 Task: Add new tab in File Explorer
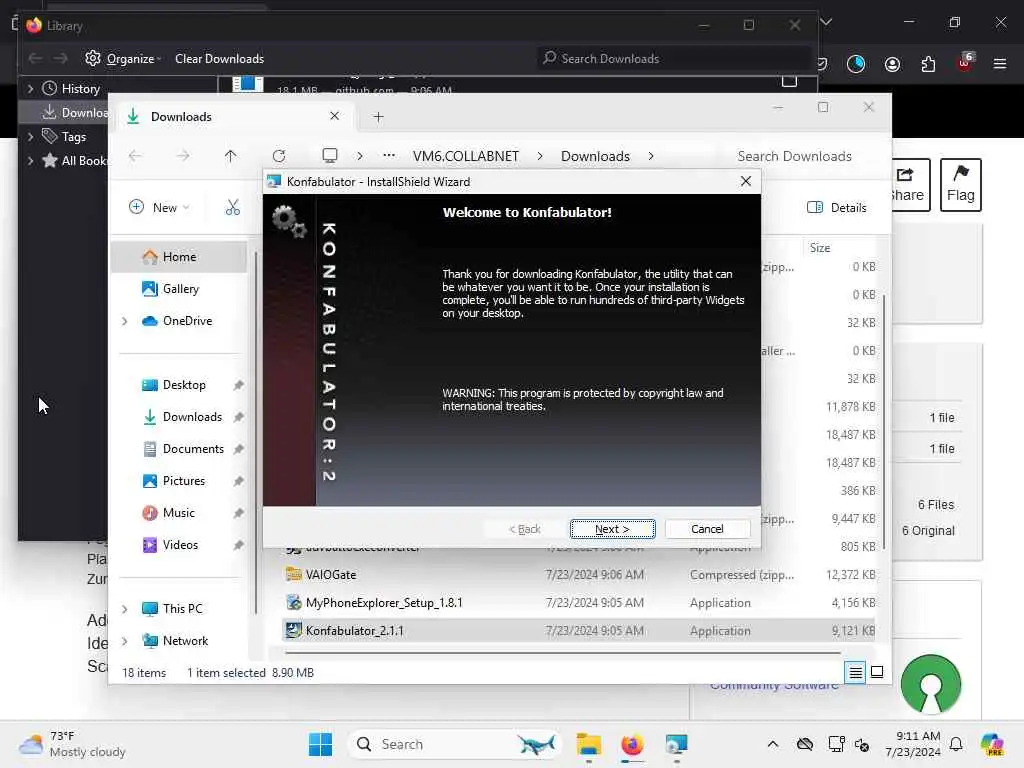pyautogui.click(x=378, y=117)
